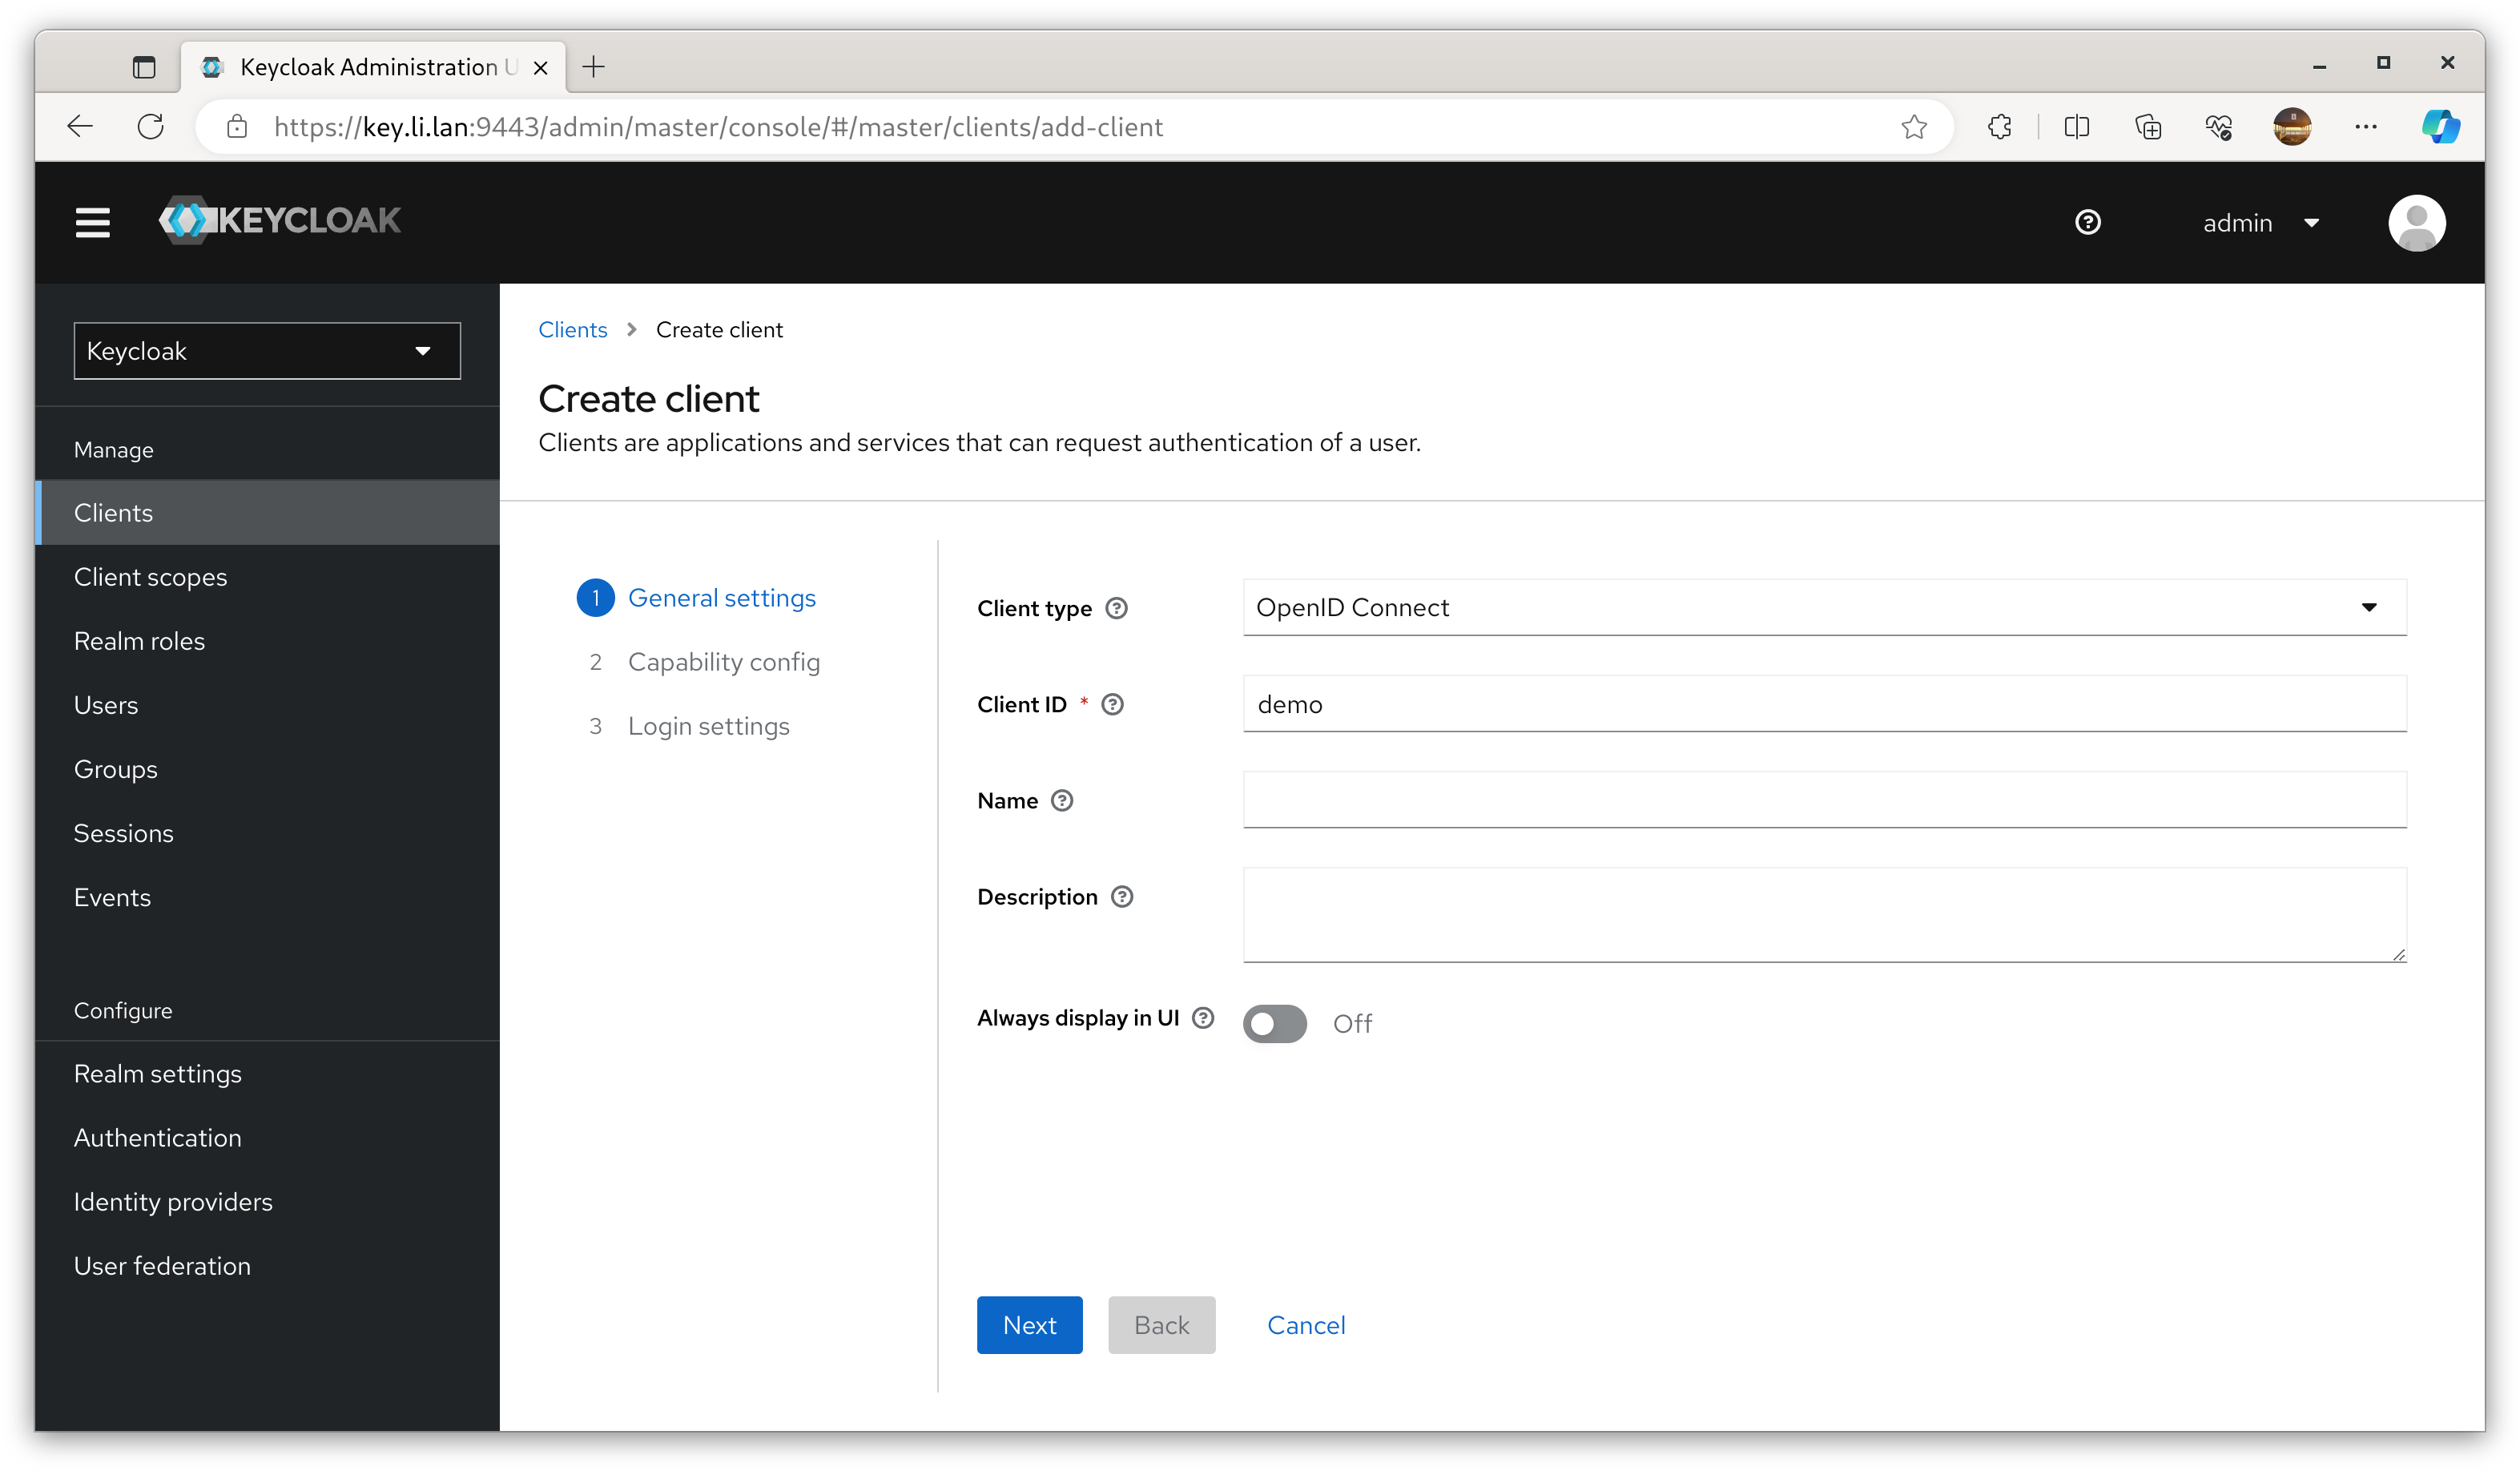Screen dimensions: 2520x1471
Task: Bookmark page with the star icon
Action: point(1913,127)
